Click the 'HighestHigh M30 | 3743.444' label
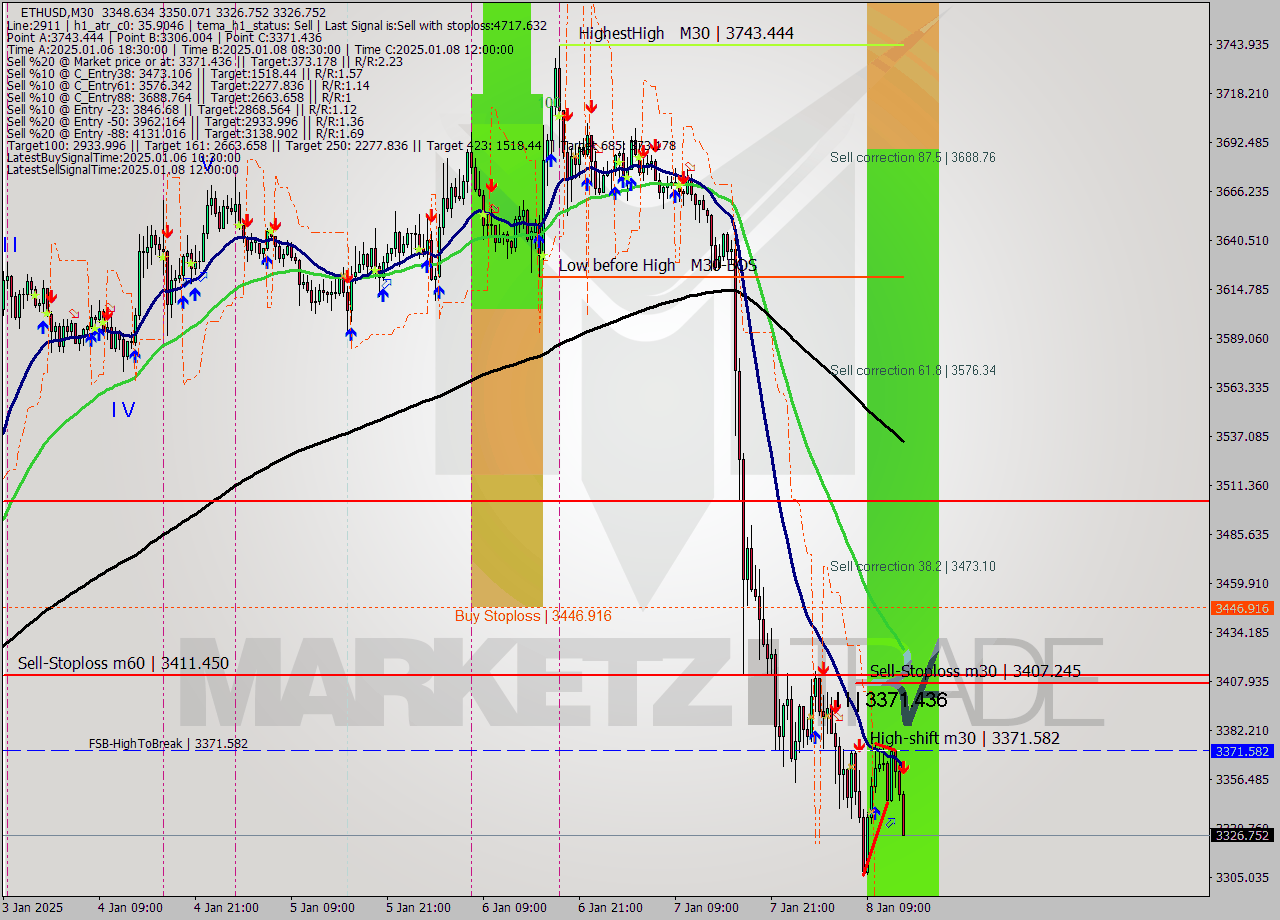 [x=686, y=33]
